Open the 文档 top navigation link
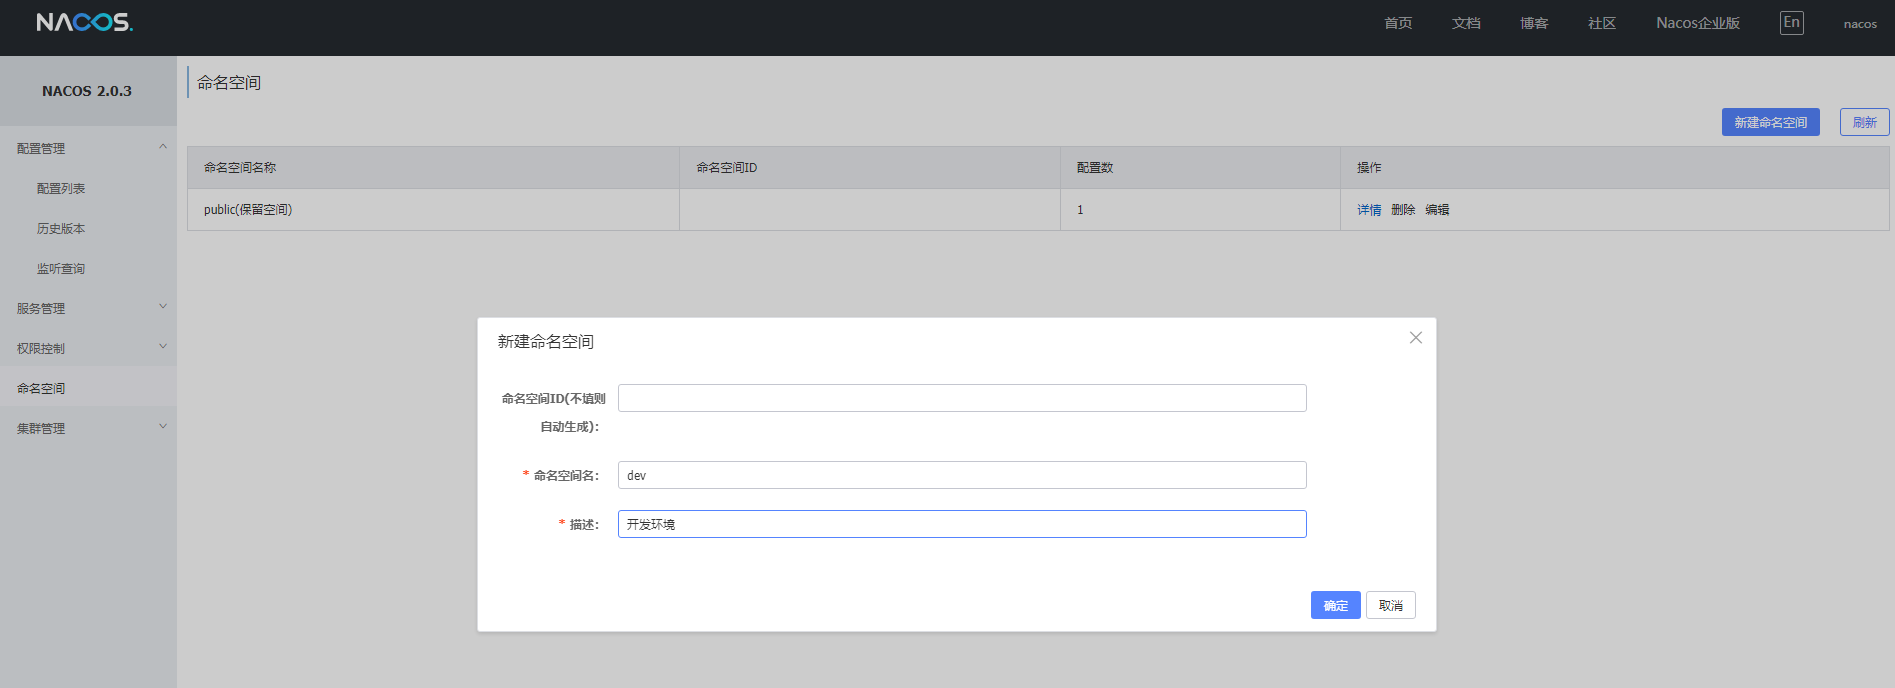Screen dimensions: 1895x688 click(x=1466, y=23)
